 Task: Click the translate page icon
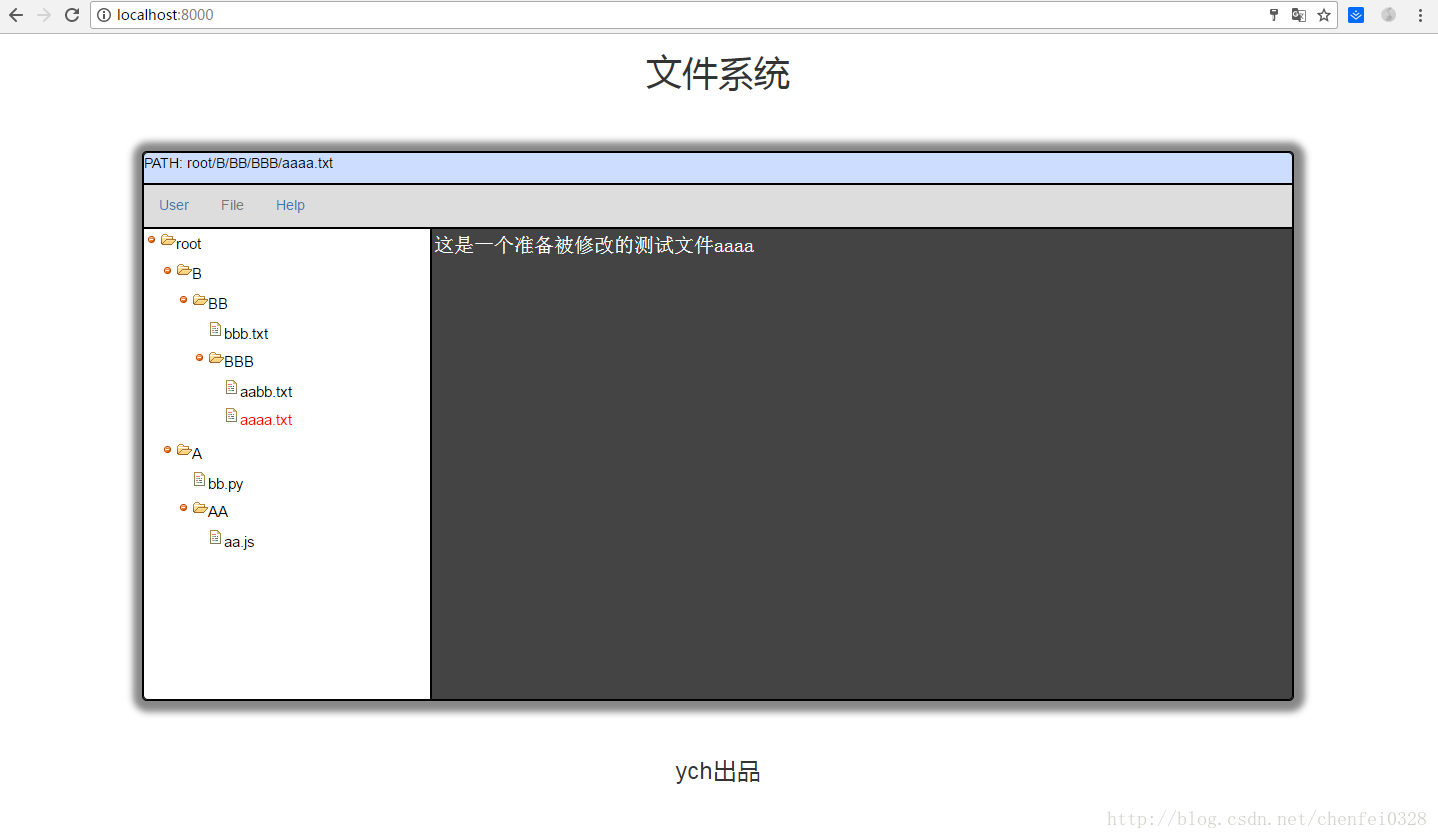[1299, 15]
